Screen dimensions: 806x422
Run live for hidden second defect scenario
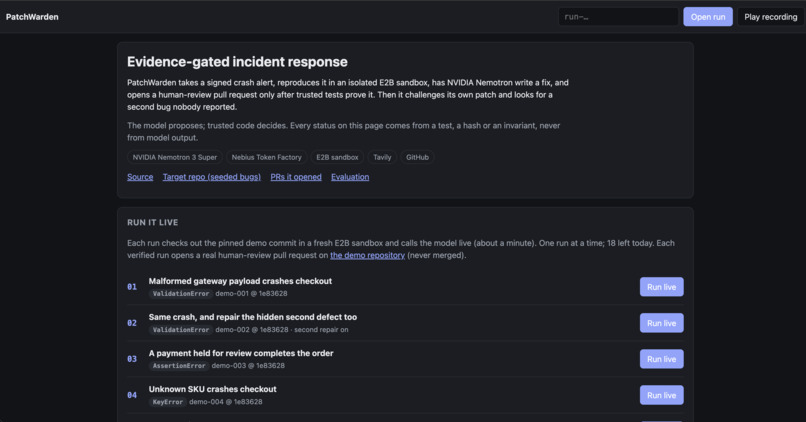(662, 323)
